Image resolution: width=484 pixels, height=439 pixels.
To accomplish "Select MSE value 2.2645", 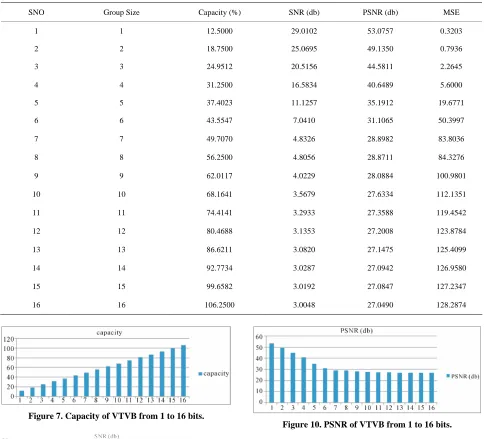I will (x=451, y=66).
